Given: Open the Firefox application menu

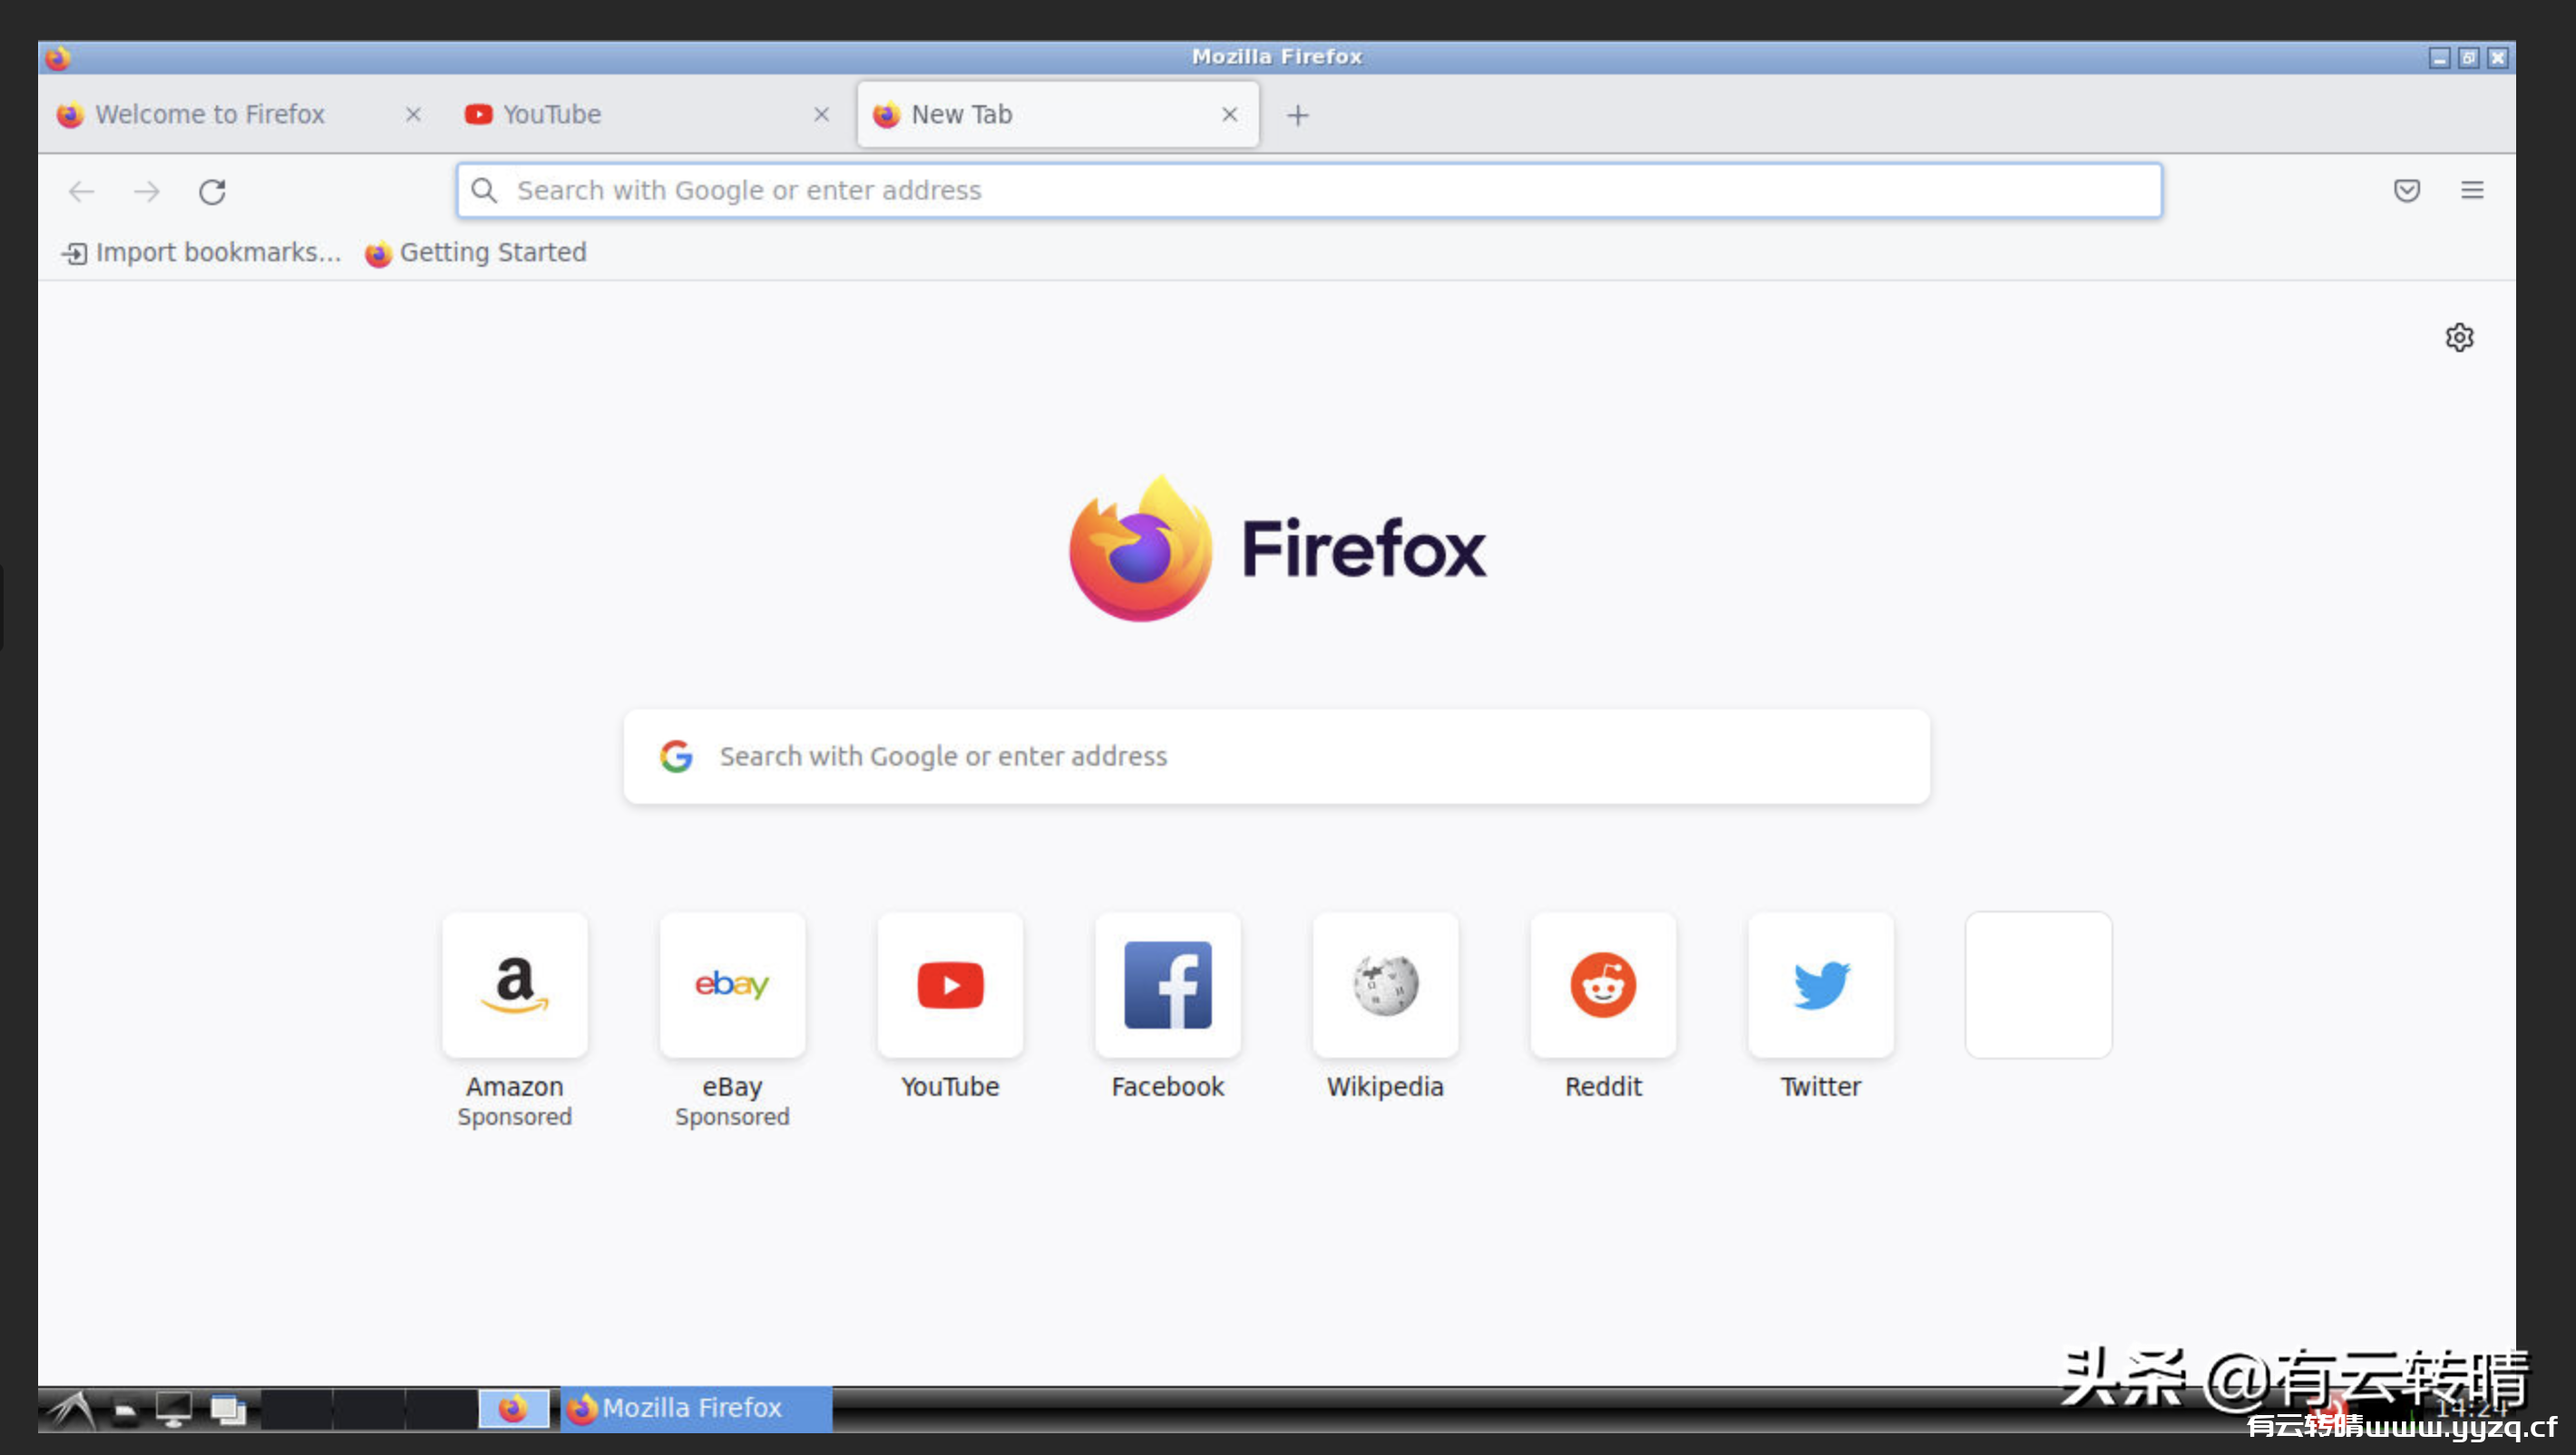Looking at the screenshot, I should [x=2473, y=191].
